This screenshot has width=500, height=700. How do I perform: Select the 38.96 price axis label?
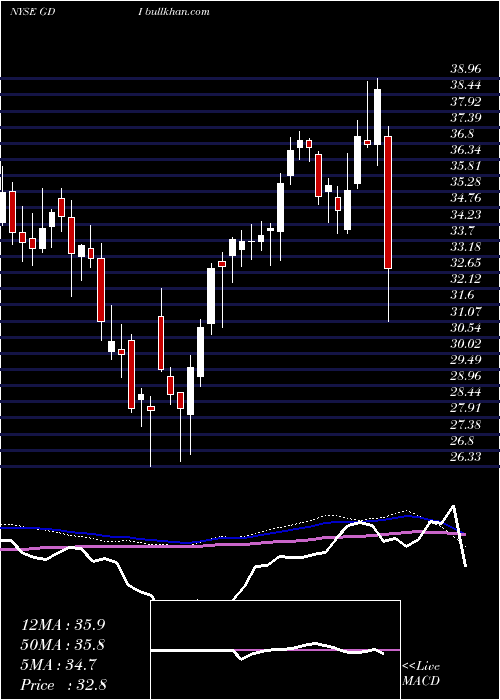tap(466, 69)
